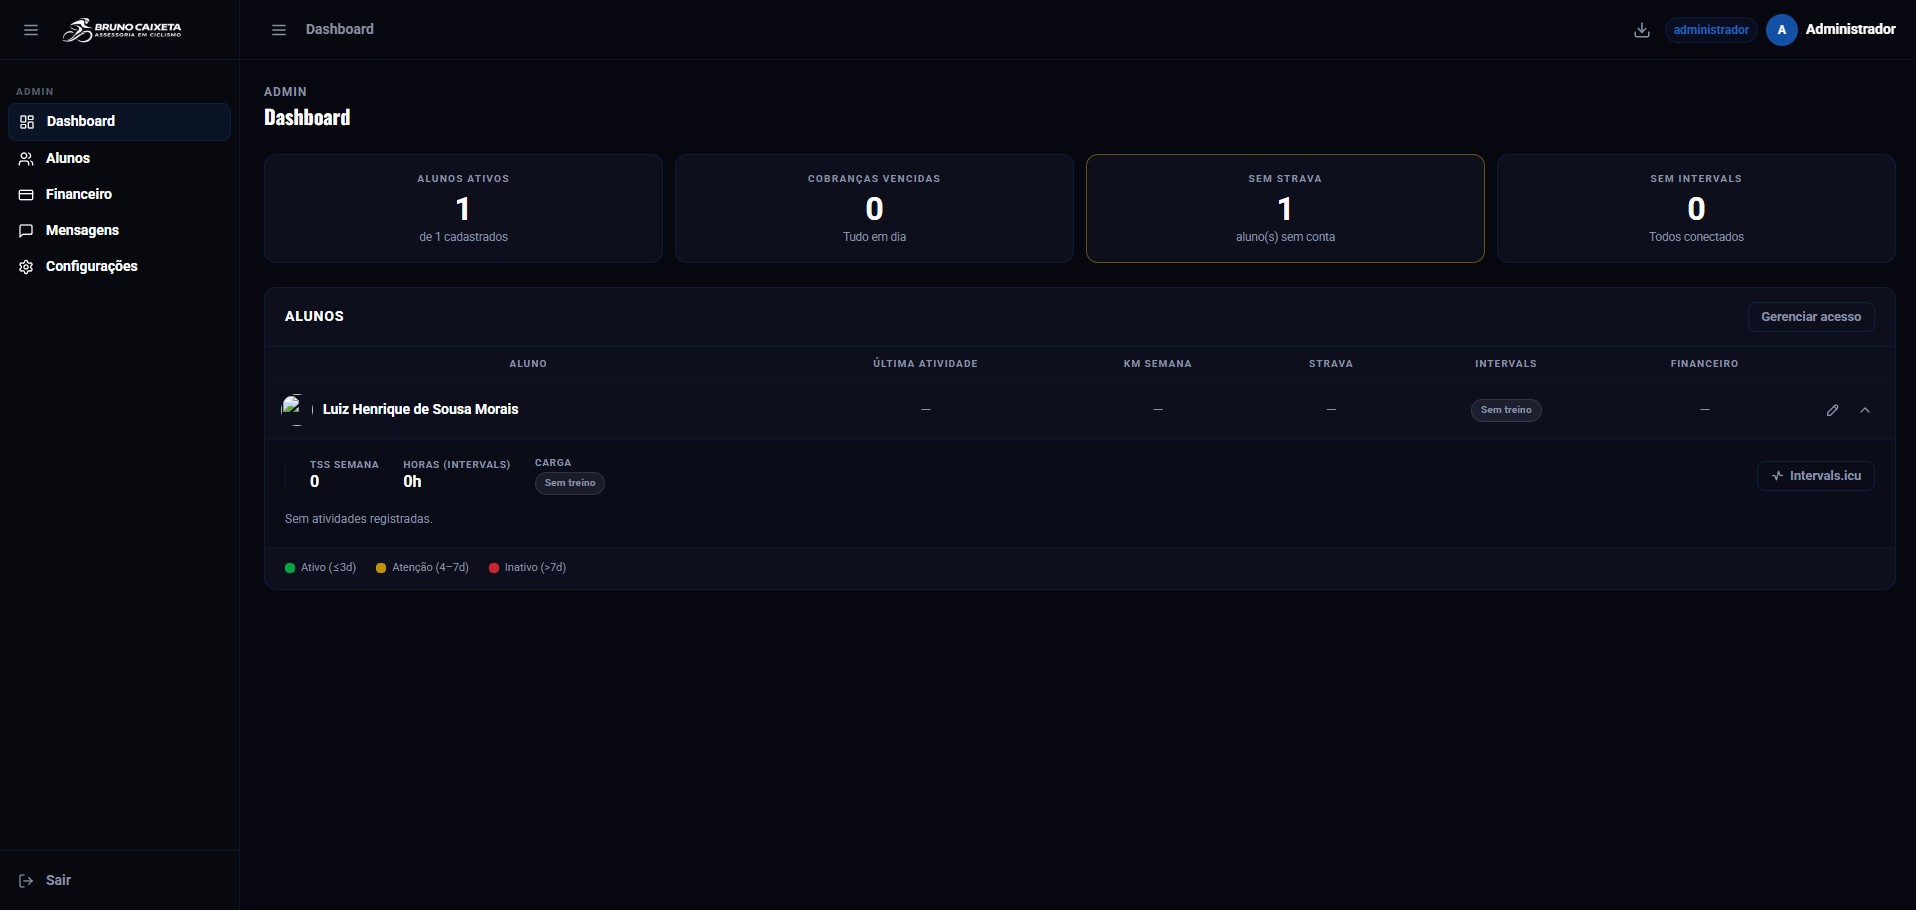Click the Bruno Caixeta cyclist logo
The image size is (1916, 910).
tap(122, 30)
